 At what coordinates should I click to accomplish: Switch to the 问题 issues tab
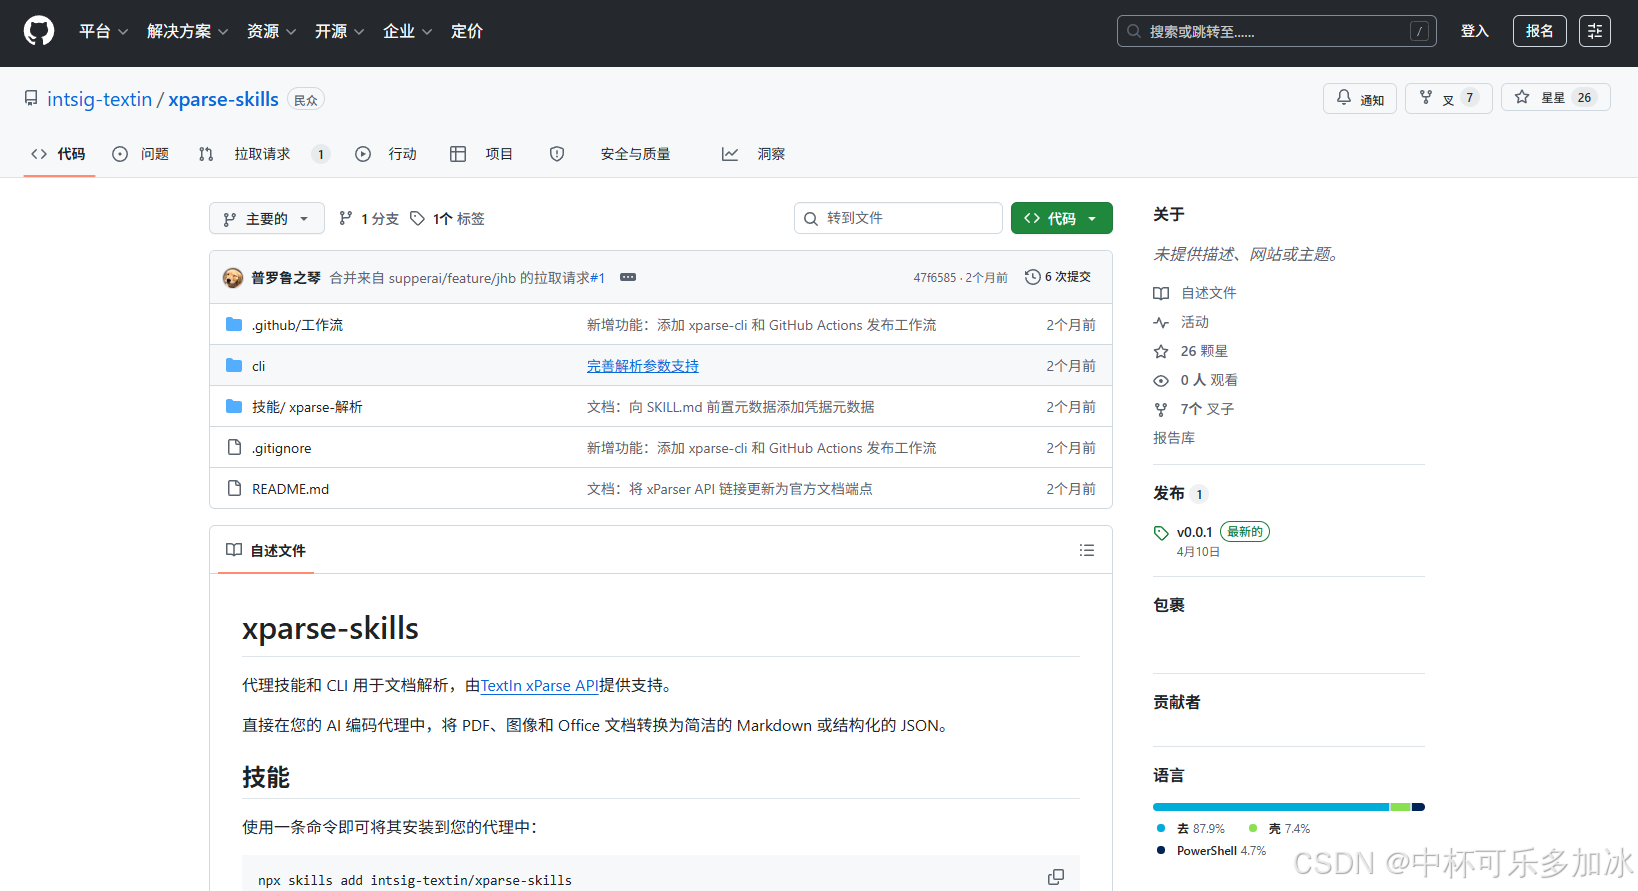click(140, 154)
